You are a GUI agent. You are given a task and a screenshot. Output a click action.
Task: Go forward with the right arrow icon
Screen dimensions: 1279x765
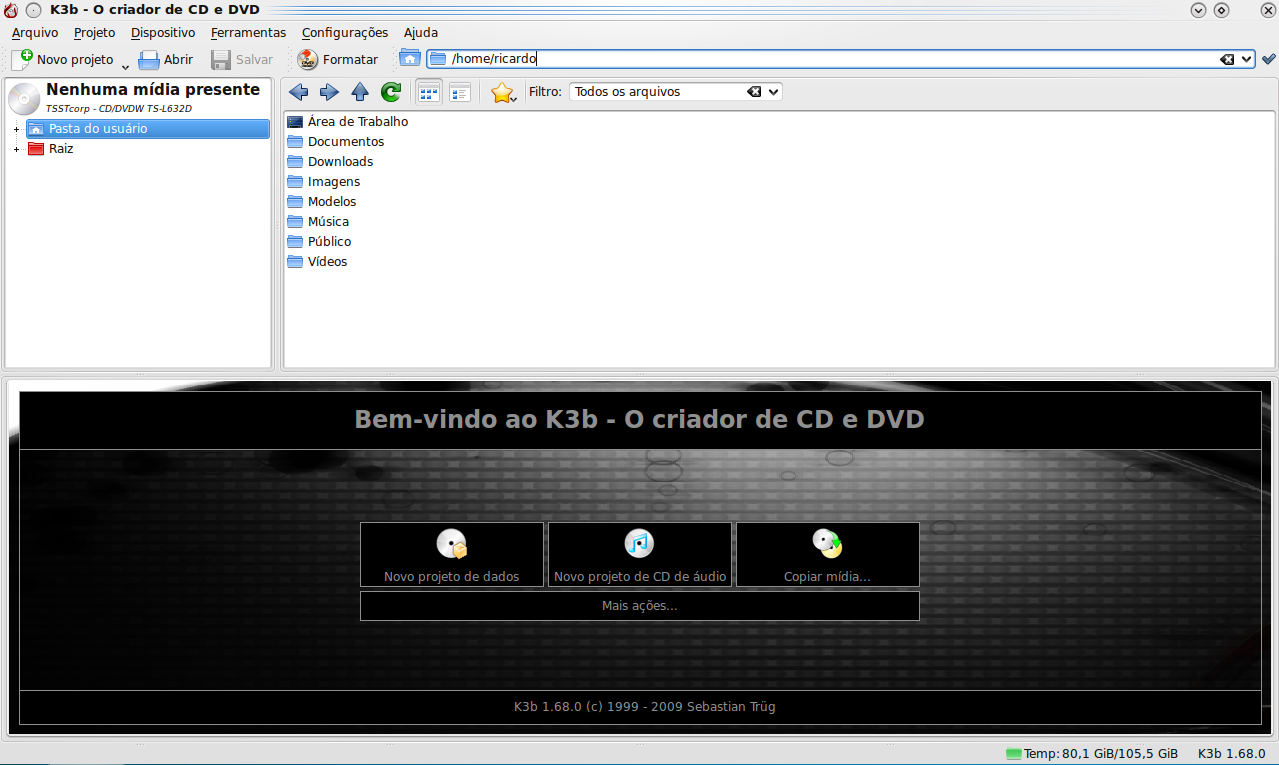pyautogui.click(x=329, y=92)
